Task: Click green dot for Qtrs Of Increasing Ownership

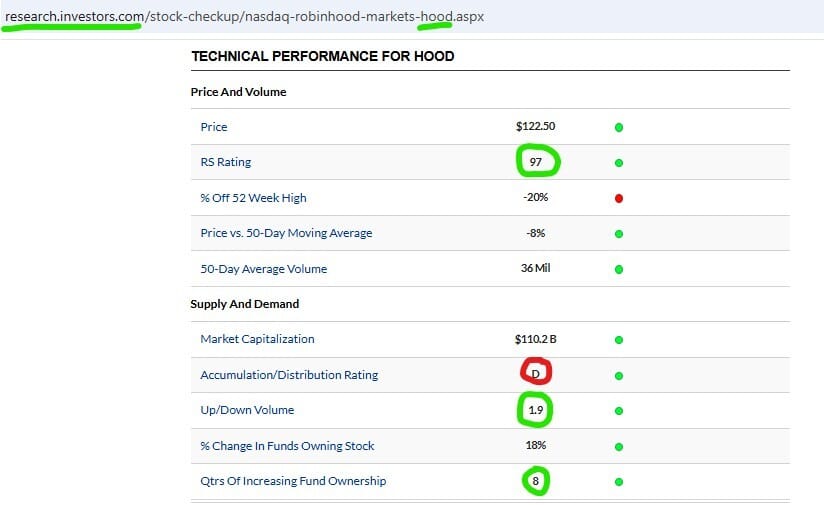Action: coord(619,482)
